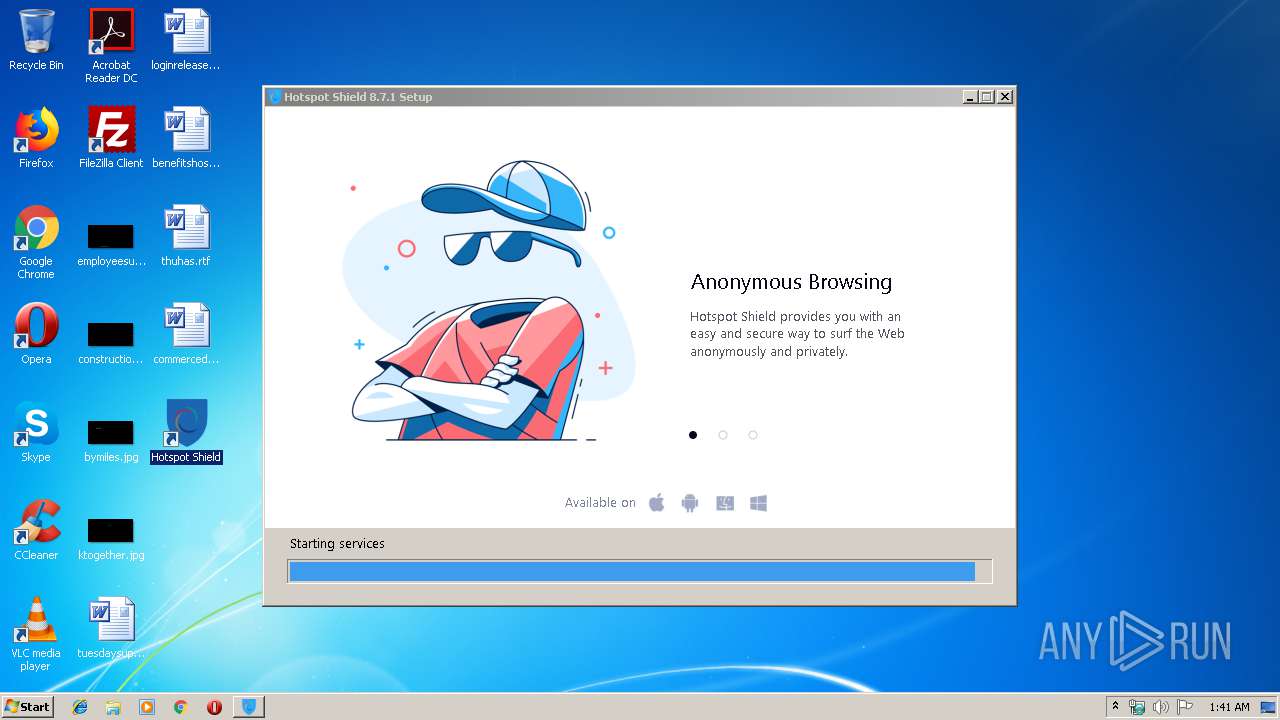Screen dimensions: 1280x720
Task: Close the Hotspot Shield Setup window
Action: [1005, 97]
